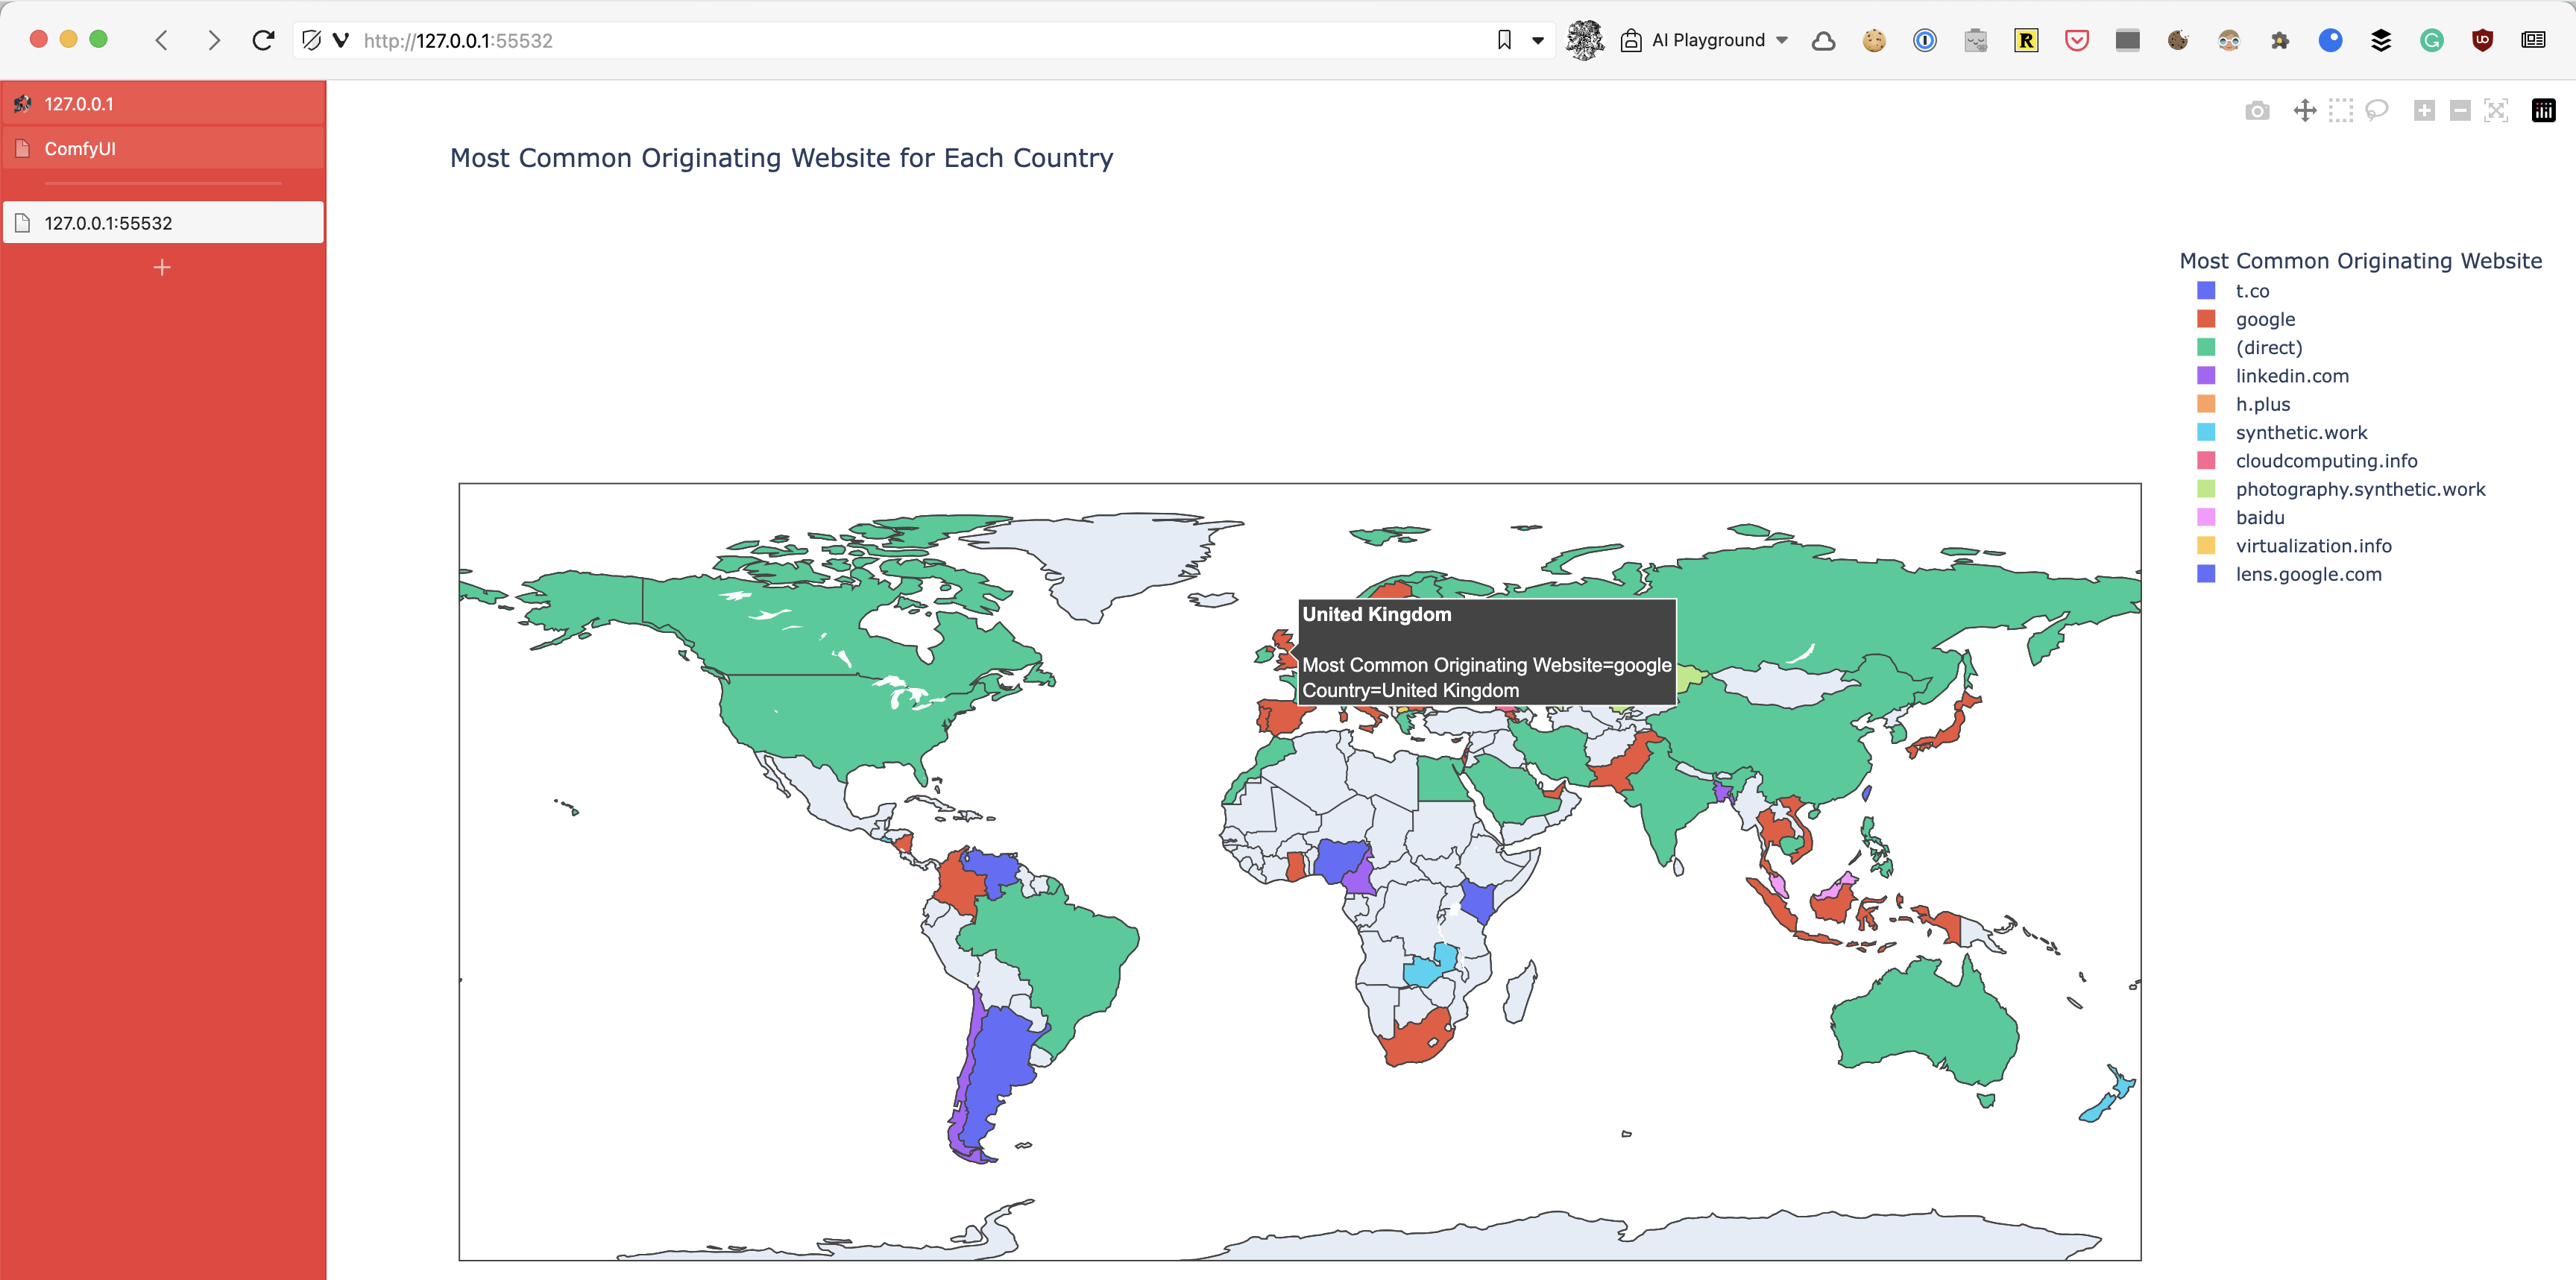The width and height of the screenshot is (2576, 1280).
Task: Open the blue circle extension
Action: 2330,40
